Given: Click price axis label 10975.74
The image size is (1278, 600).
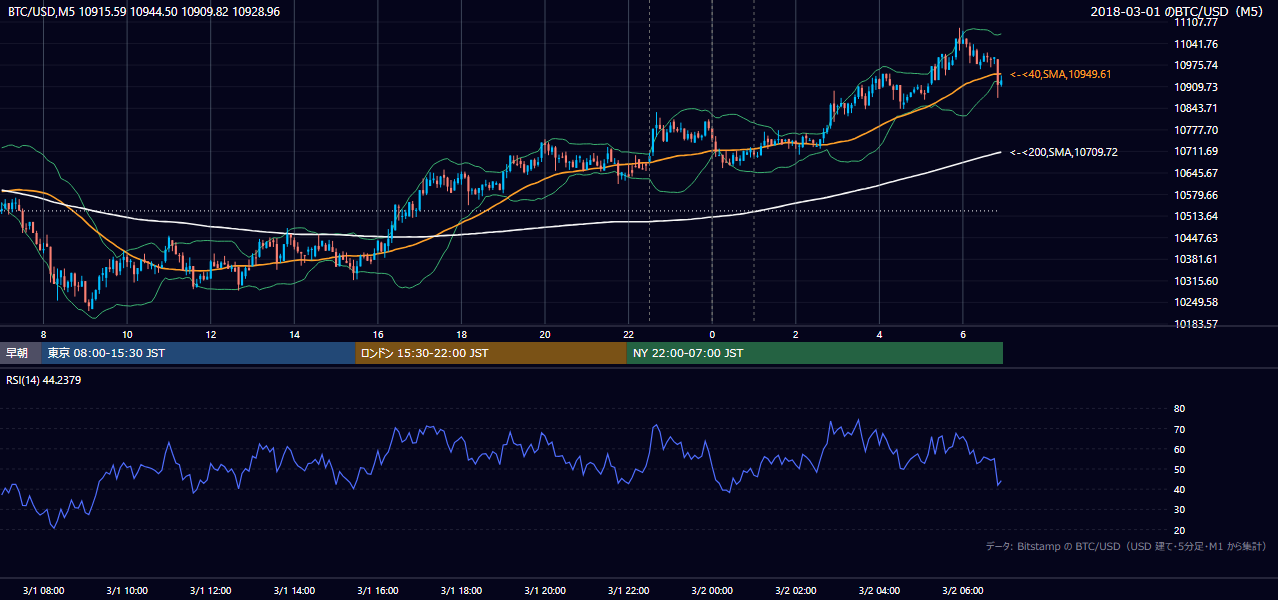Looking at the screenshot, I should (1194, 65).
